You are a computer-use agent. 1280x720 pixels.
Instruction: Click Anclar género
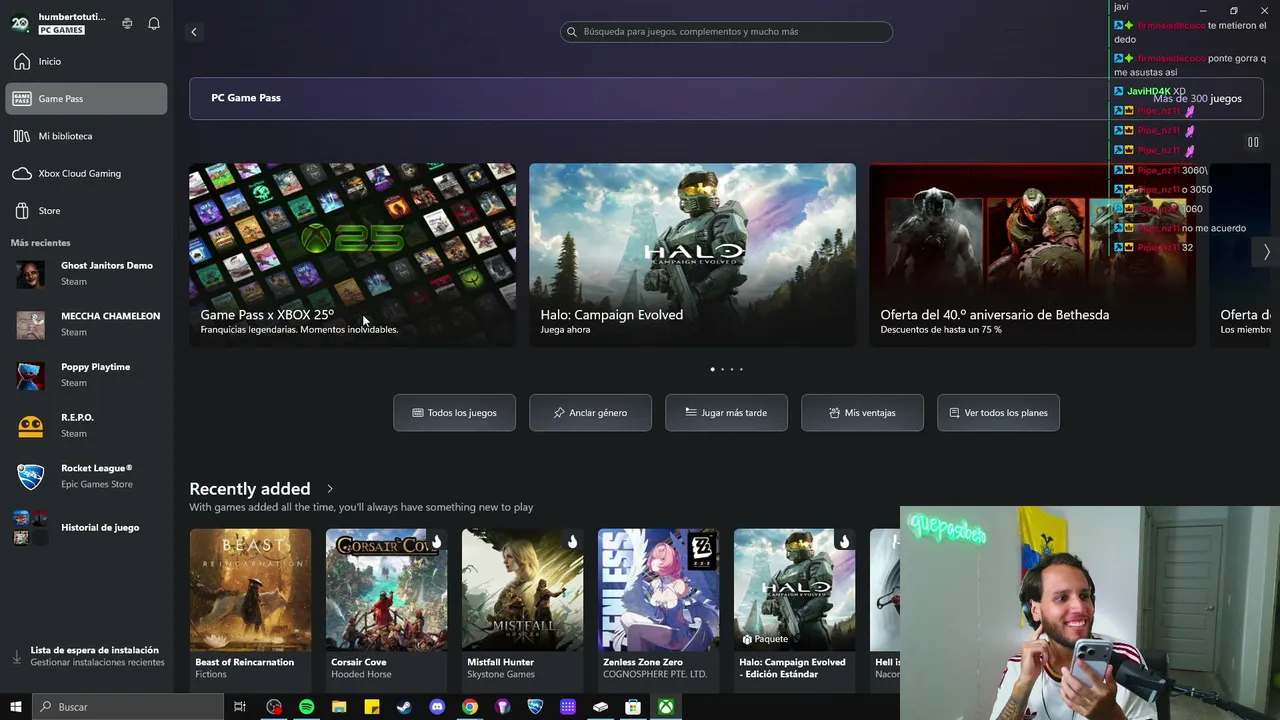(591, 413)
